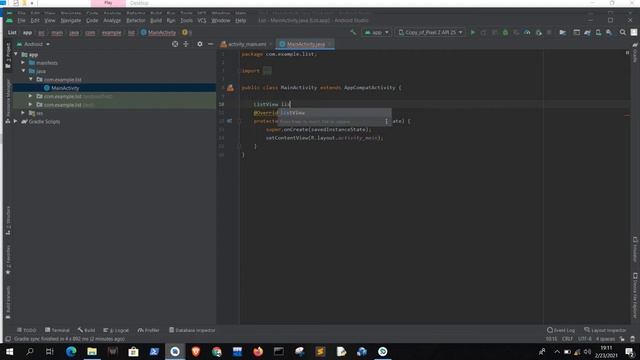Switch to the activity_main.xml editor tab
The width and height of the screenshot is (640, 360).
pyautogui.click(x=247, y=44)
